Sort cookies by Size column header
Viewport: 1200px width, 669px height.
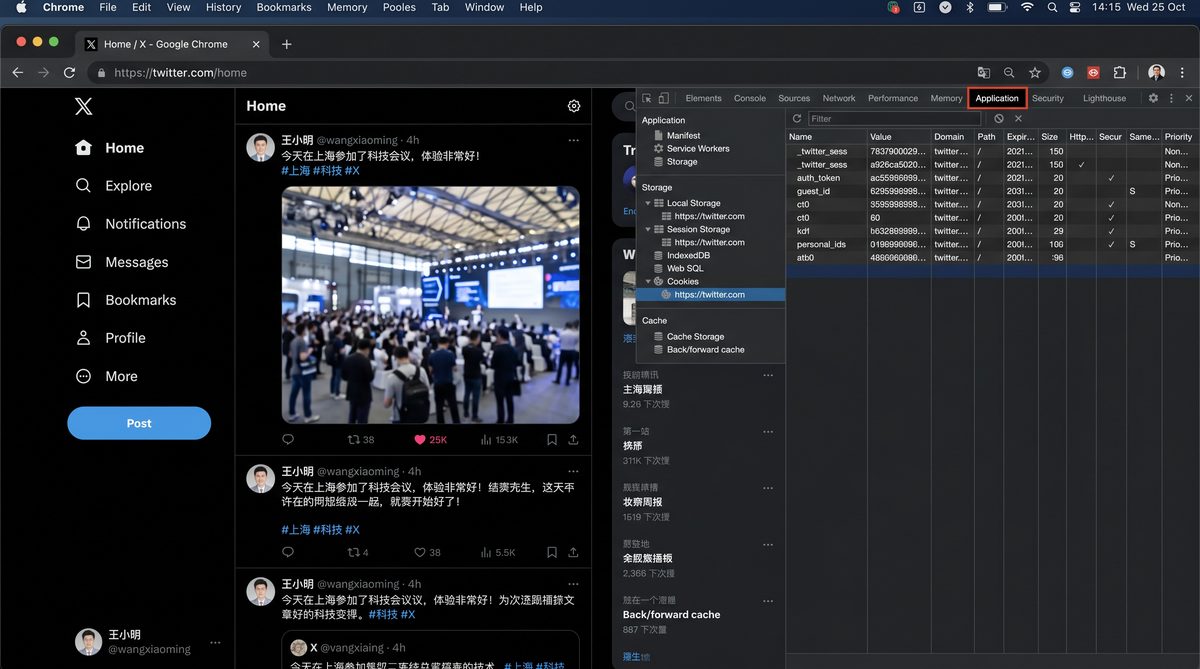click(1051, 137)
